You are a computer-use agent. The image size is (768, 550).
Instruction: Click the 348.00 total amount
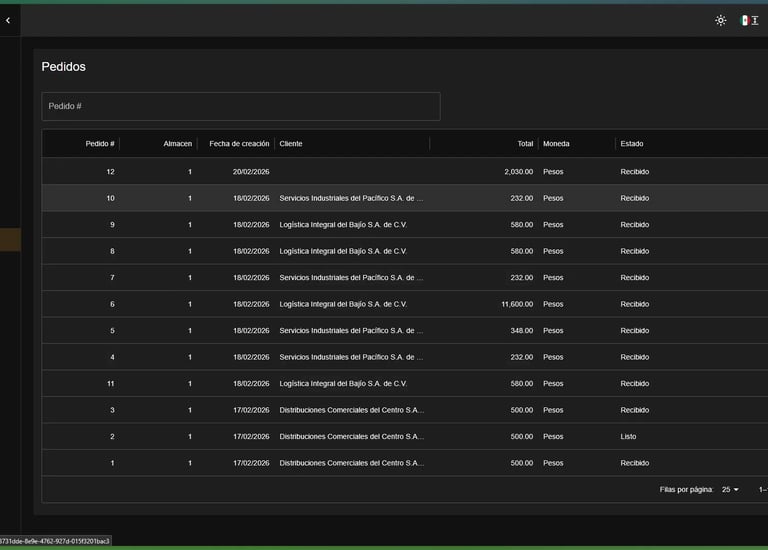[x=522, y=331]
